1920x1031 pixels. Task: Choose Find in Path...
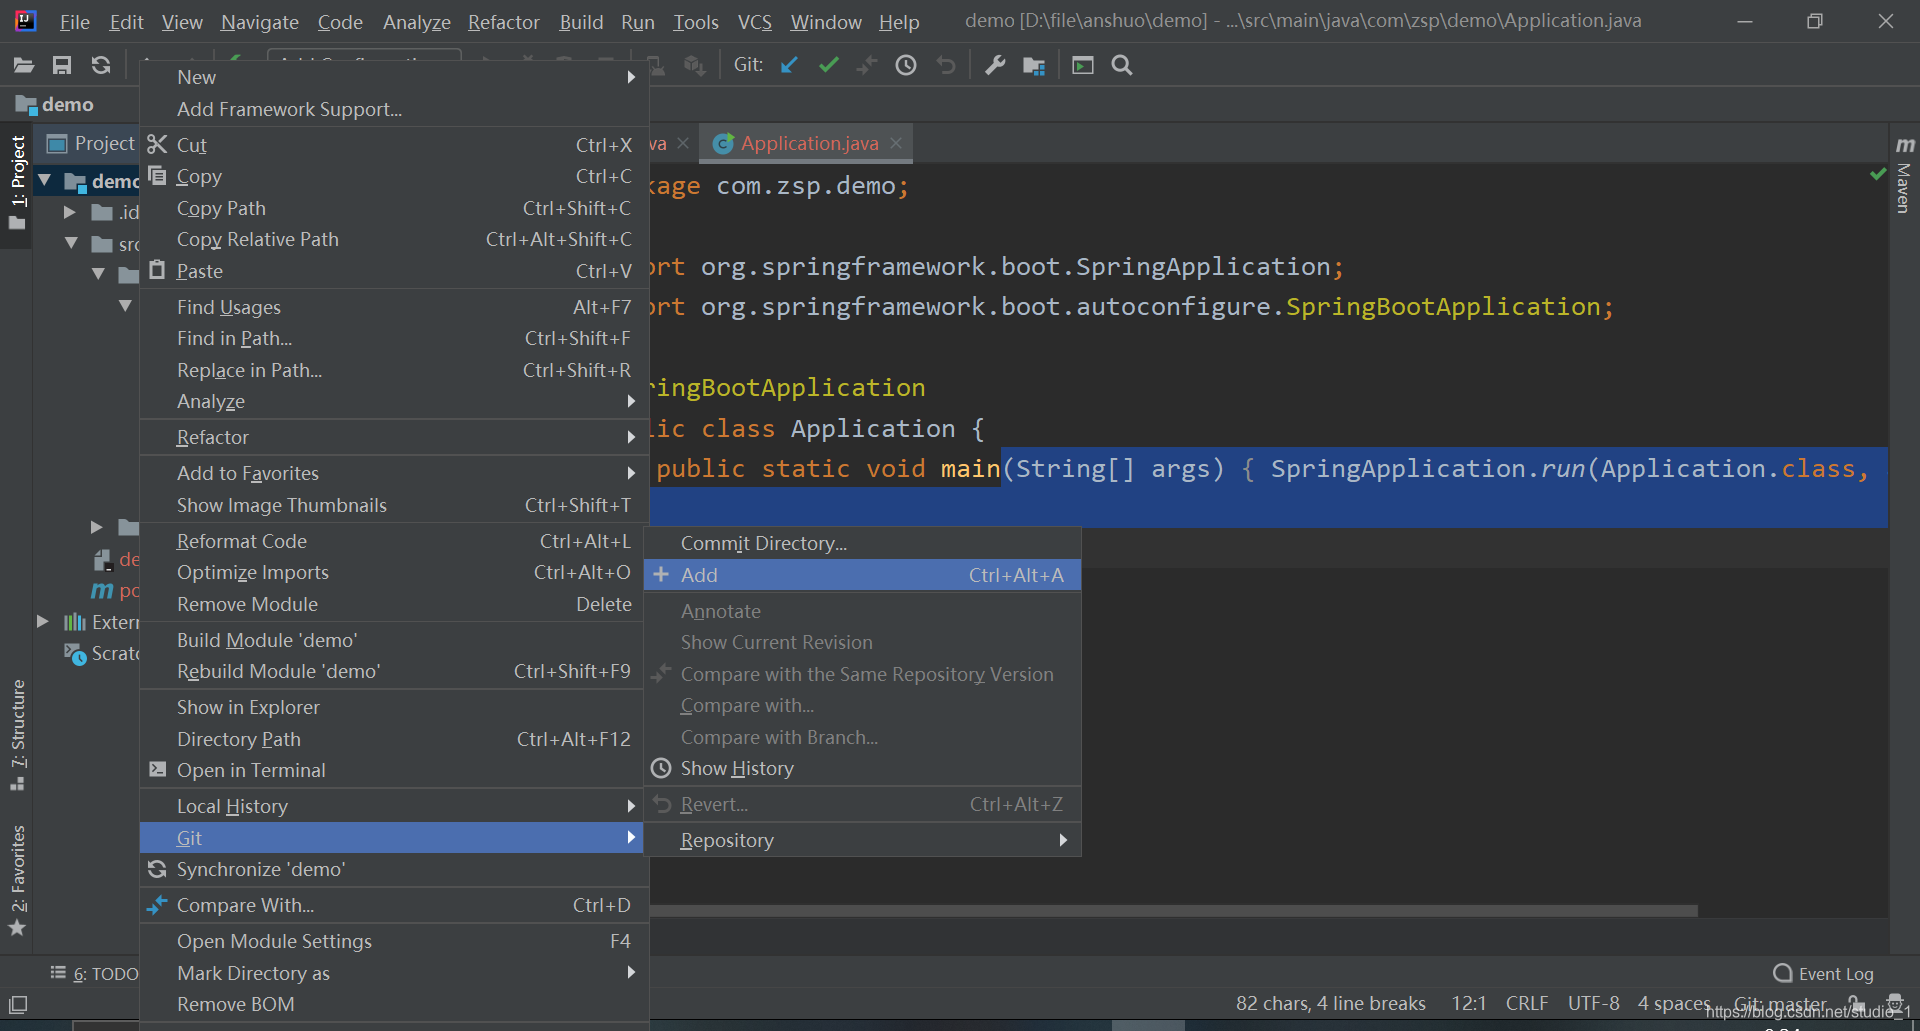(394, 338)
